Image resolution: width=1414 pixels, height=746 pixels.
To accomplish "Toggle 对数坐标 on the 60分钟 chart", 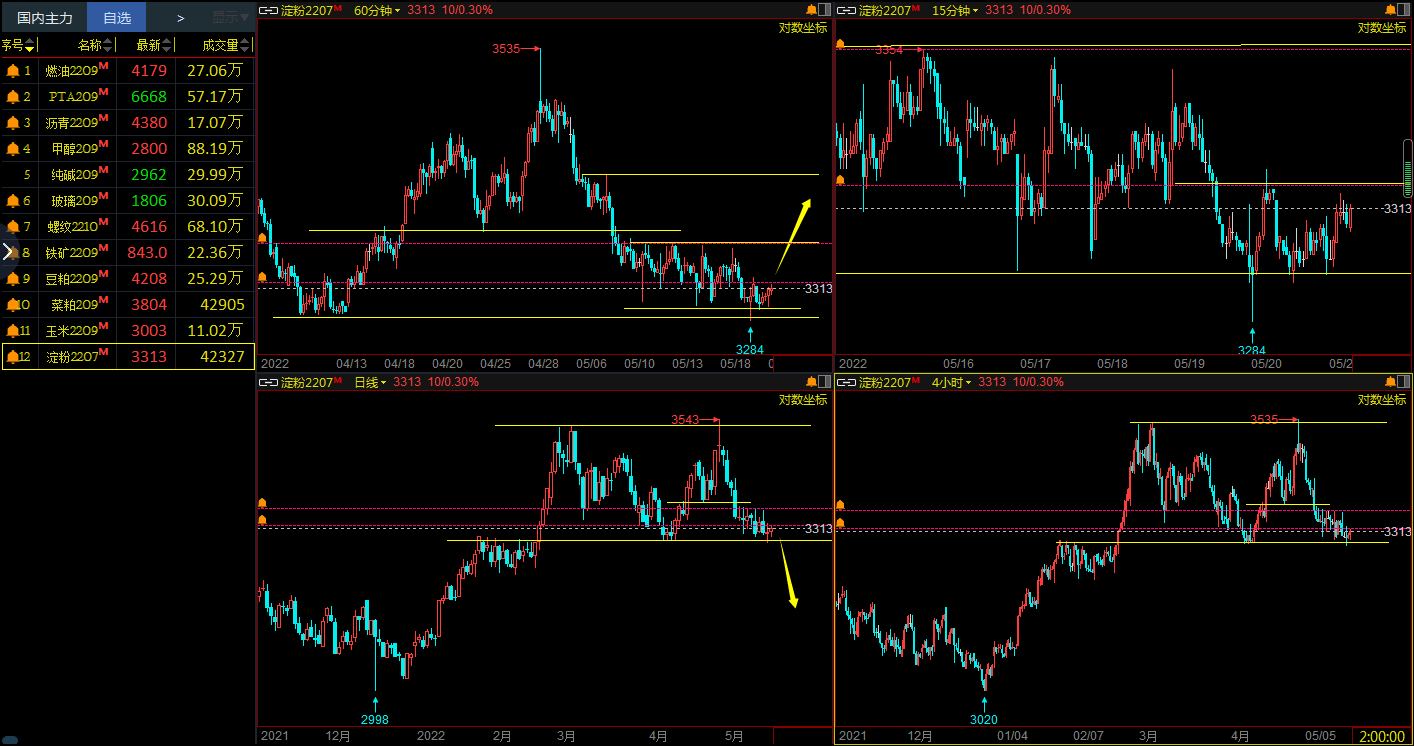I will [803, 28].
